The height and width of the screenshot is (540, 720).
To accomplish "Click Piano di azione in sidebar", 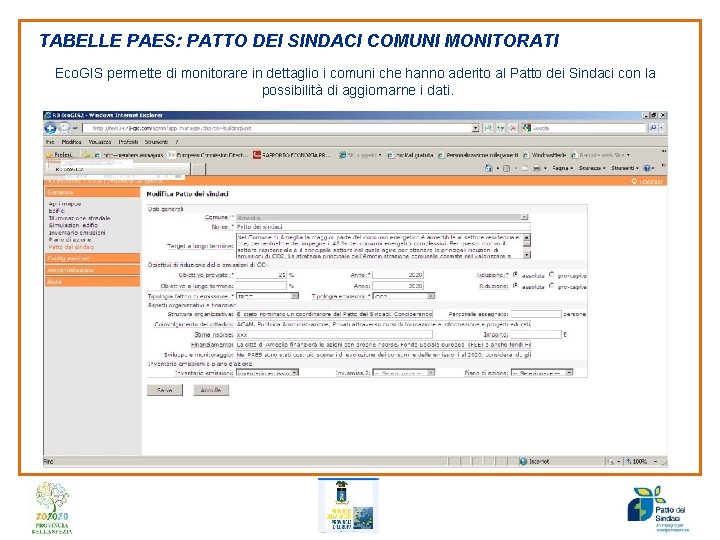I will [70, 240].
